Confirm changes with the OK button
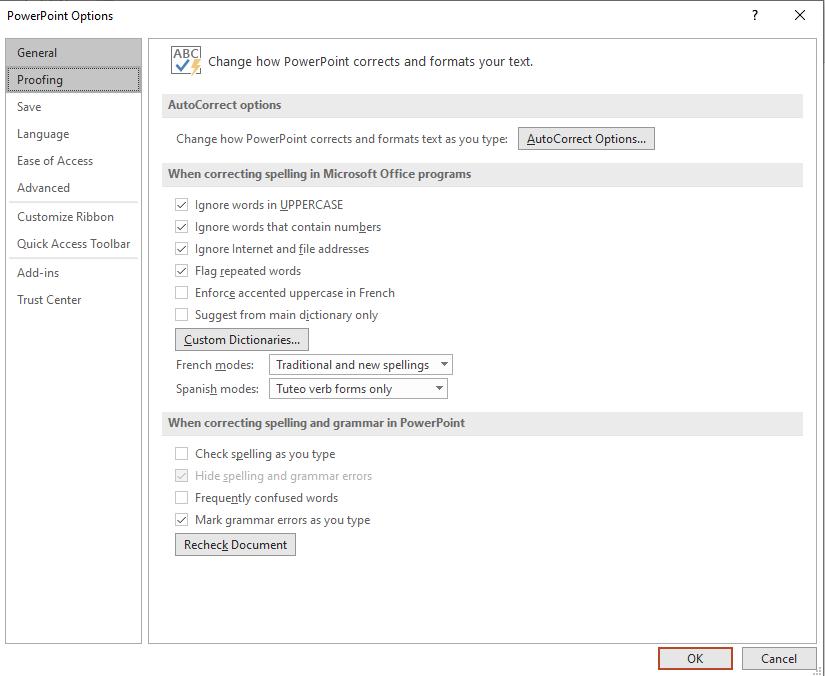Image resolution: width=825 pixels, height=676 pixels. pos(695,658)
